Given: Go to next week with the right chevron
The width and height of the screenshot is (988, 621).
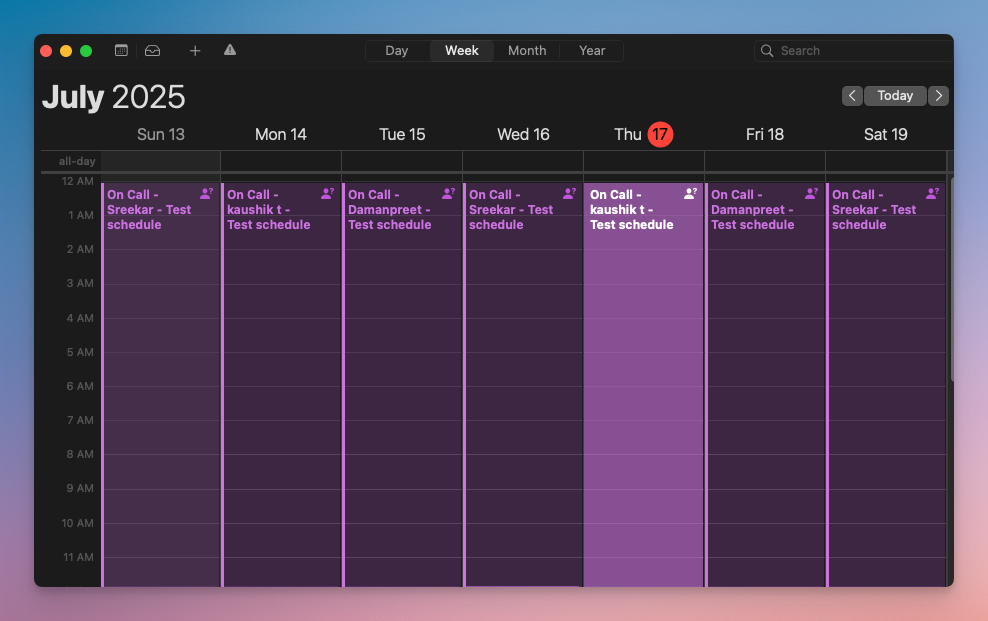Looking at the screenshot, I should [938, 95].
